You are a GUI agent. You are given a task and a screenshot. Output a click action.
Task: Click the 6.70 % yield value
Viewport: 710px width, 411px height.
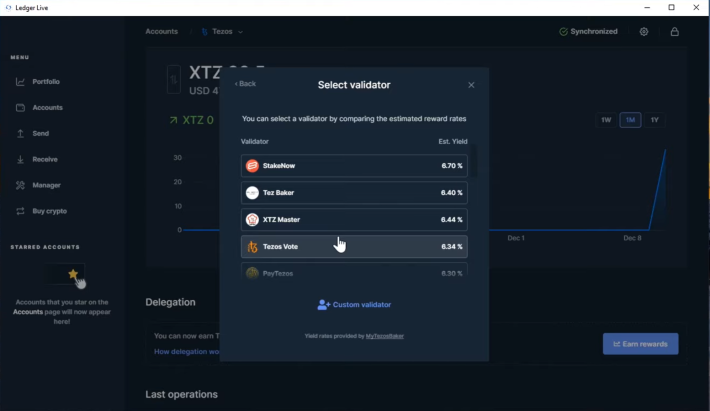point(452,166)
